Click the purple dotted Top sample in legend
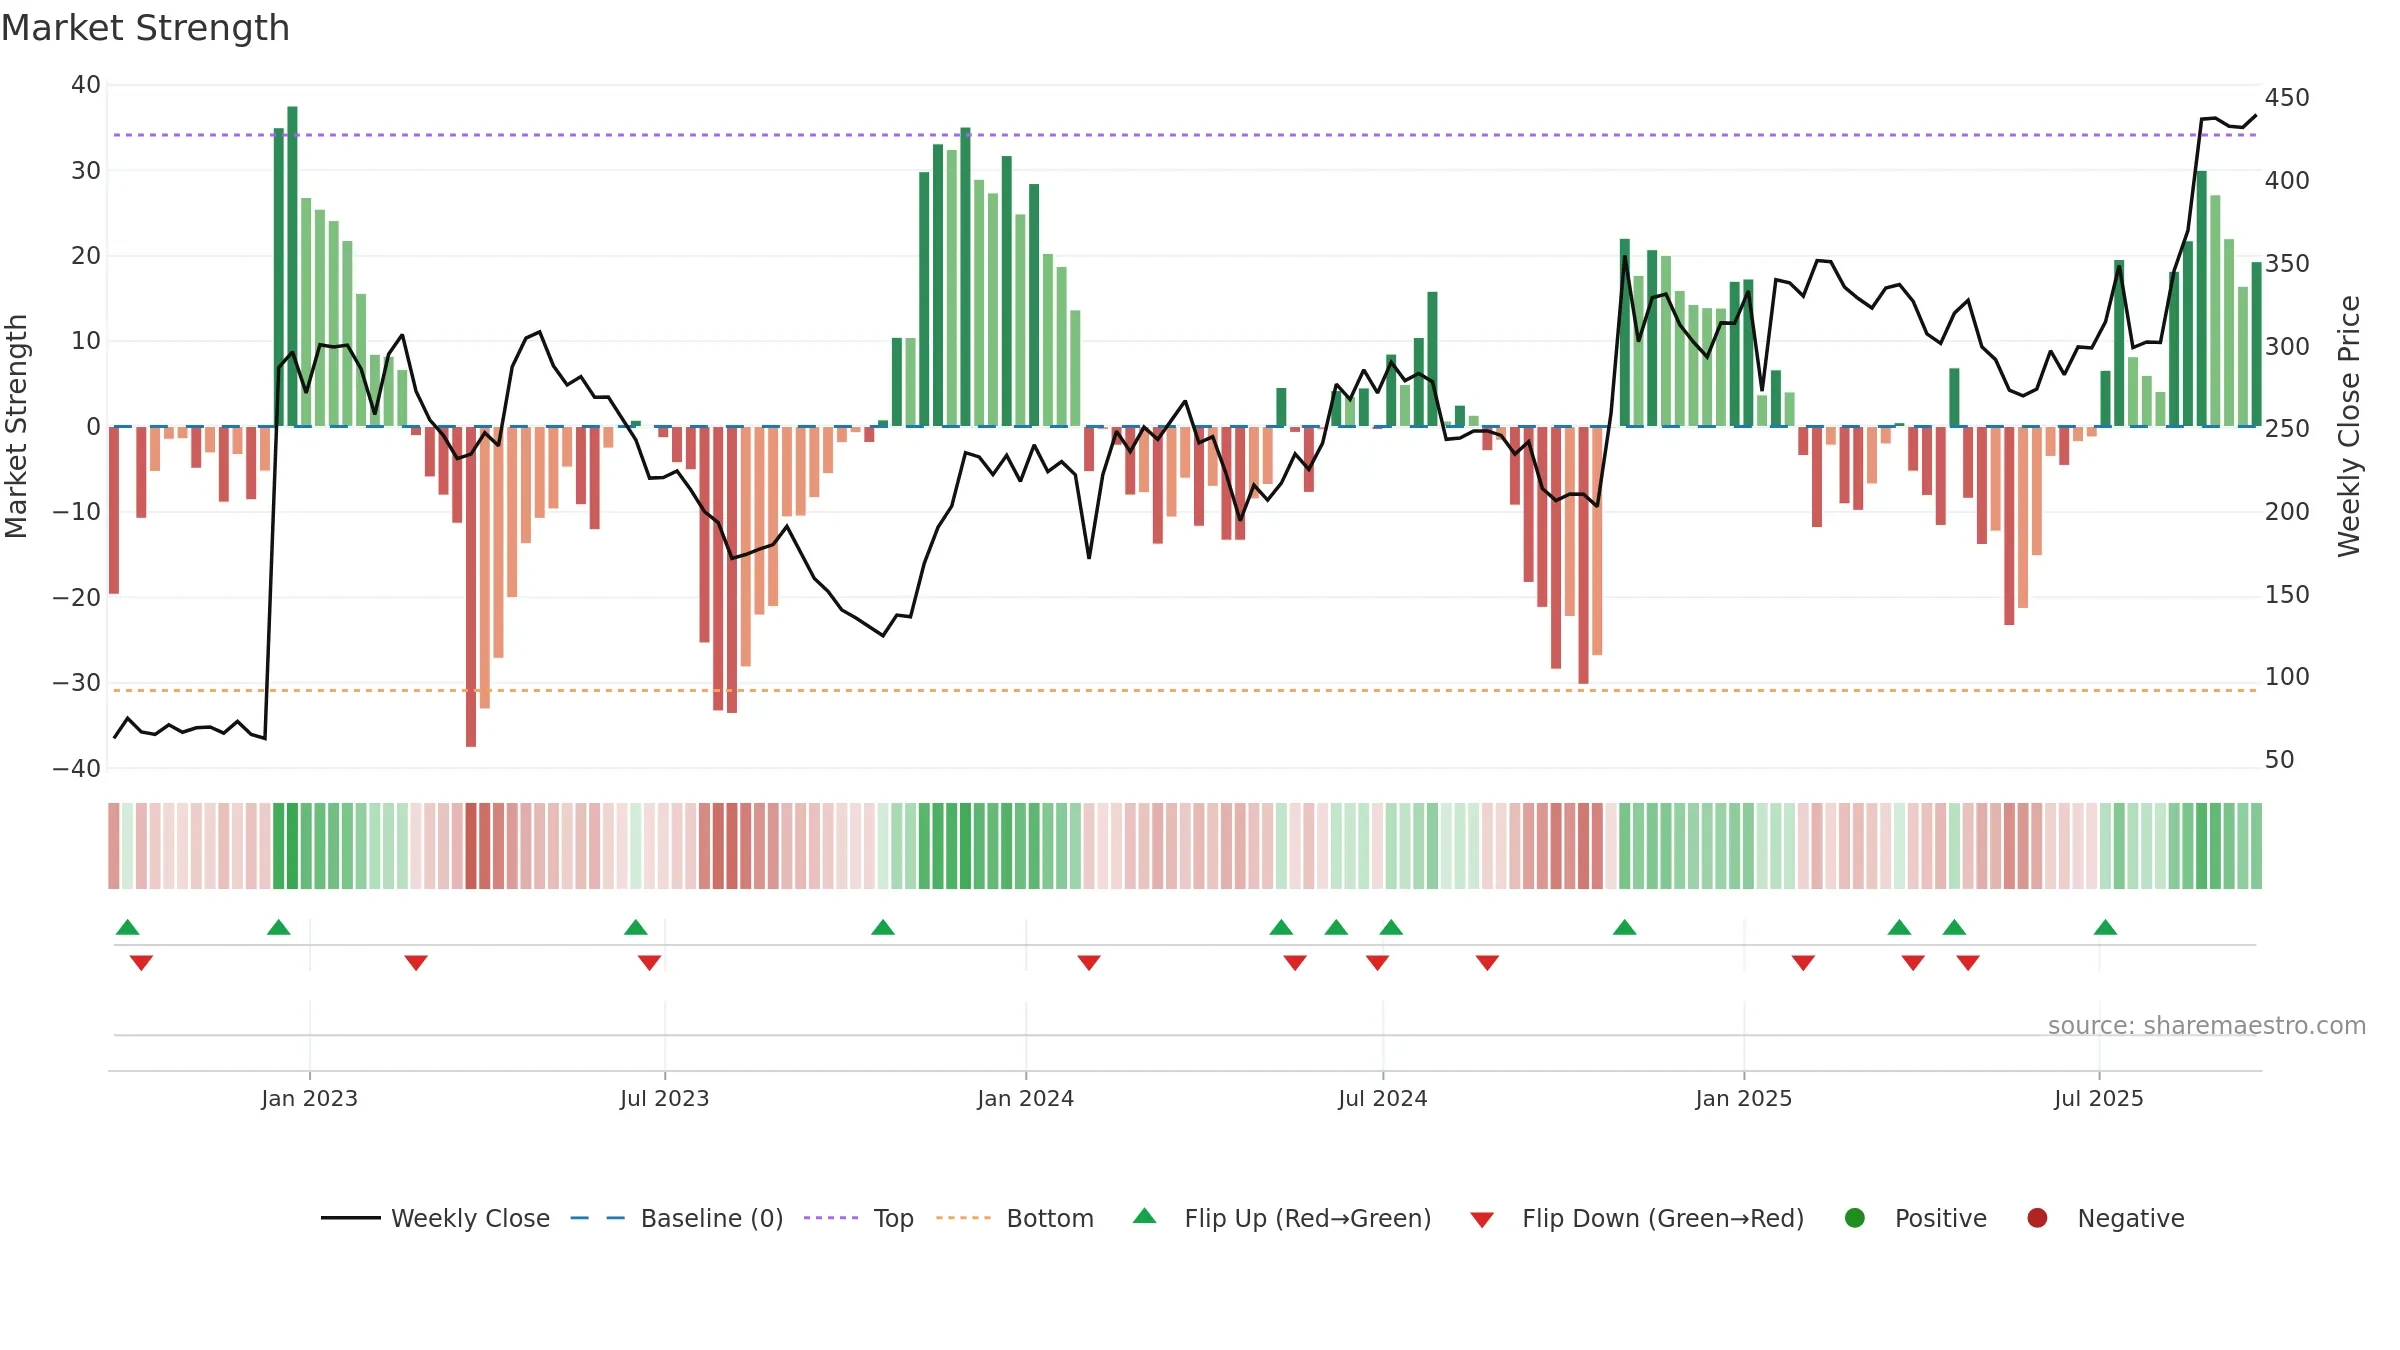The height and width of the screenshot is (1350, 2400). (831, 1218)
